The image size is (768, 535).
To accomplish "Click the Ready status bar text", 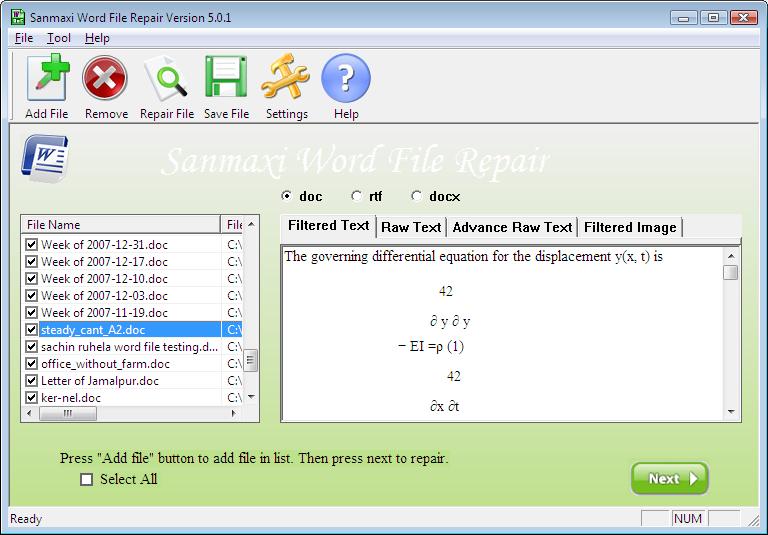I will (26, 518).
